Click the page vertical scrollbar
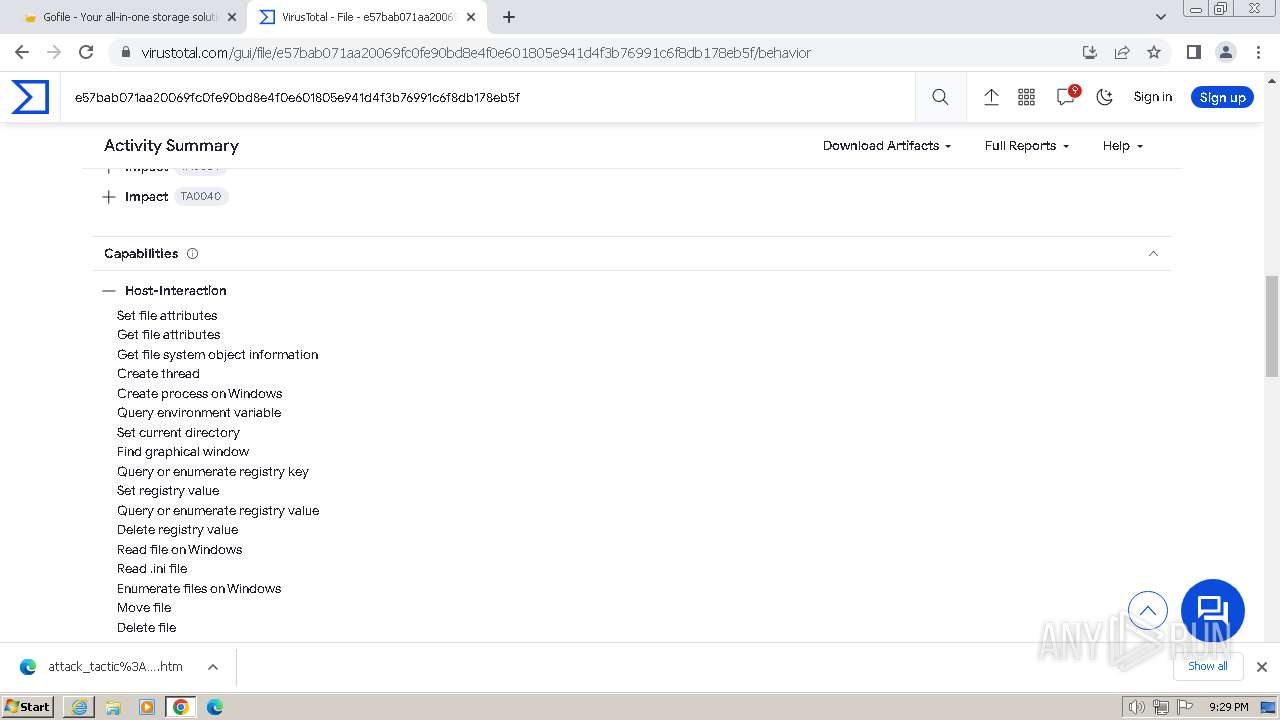Image resolution: width=1280 pixels, height=720 pixels. [1272, 326]
